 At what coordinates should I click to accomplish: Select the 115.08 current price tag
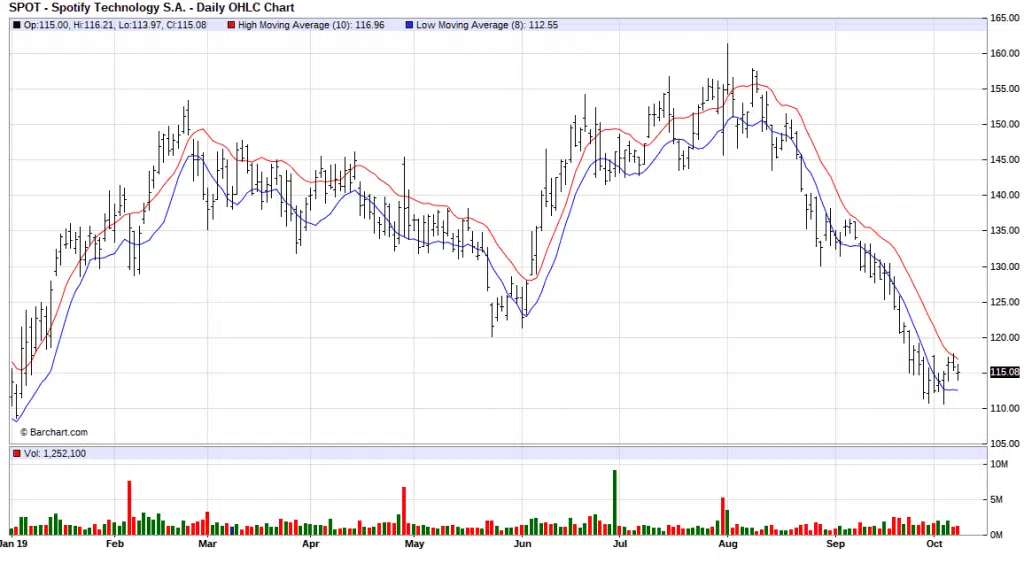click(1003, 373)
